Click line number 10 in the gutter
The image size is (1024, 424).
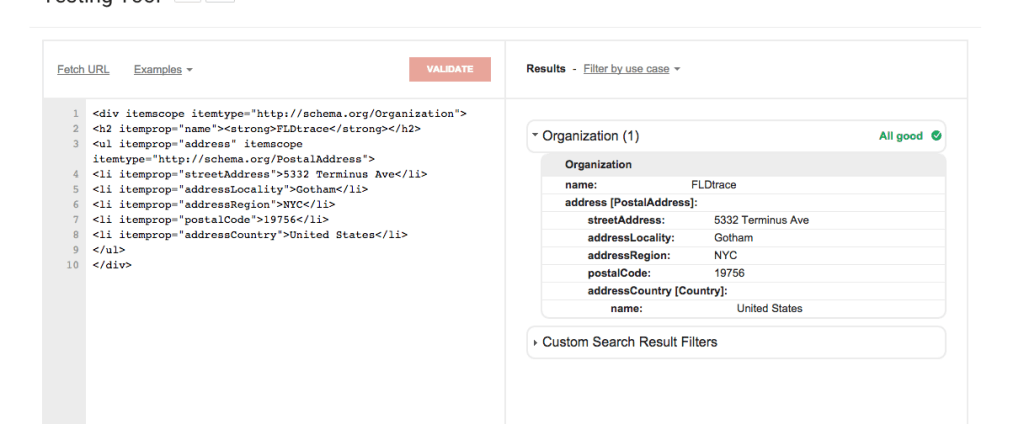click(x=73, y=264)
